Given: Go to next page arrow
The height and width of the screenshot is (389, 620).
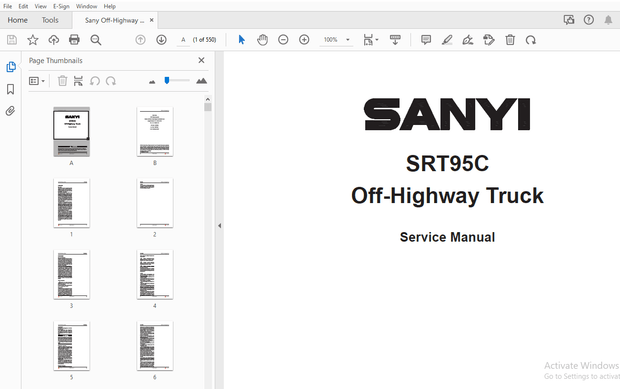Looking at the screenshot, I should tap(161, 40).
